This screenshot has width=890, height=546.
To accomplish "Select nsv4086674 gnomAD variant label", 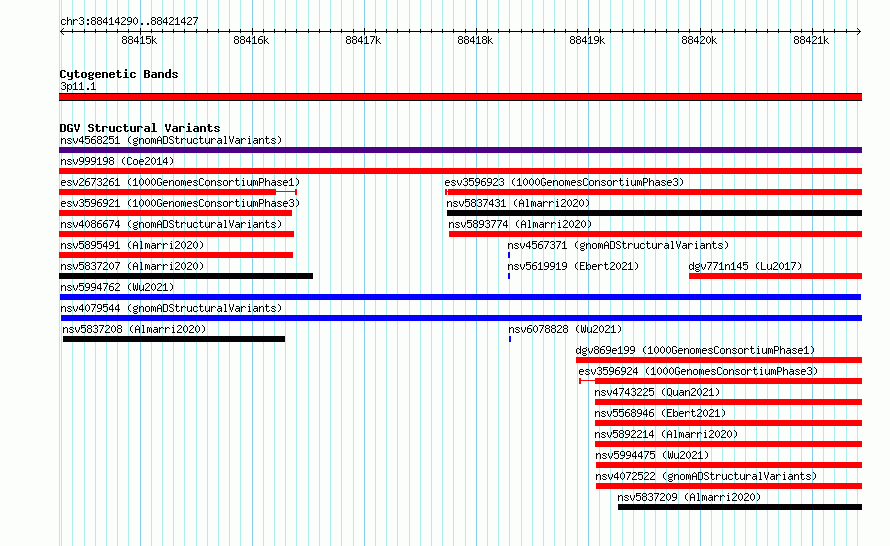I will (x=171, y=224).
